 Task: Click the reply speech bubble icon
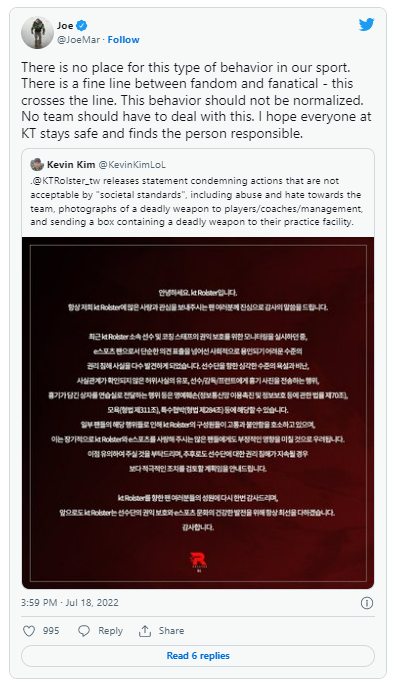pyautogui.click(x=84, y=631)
